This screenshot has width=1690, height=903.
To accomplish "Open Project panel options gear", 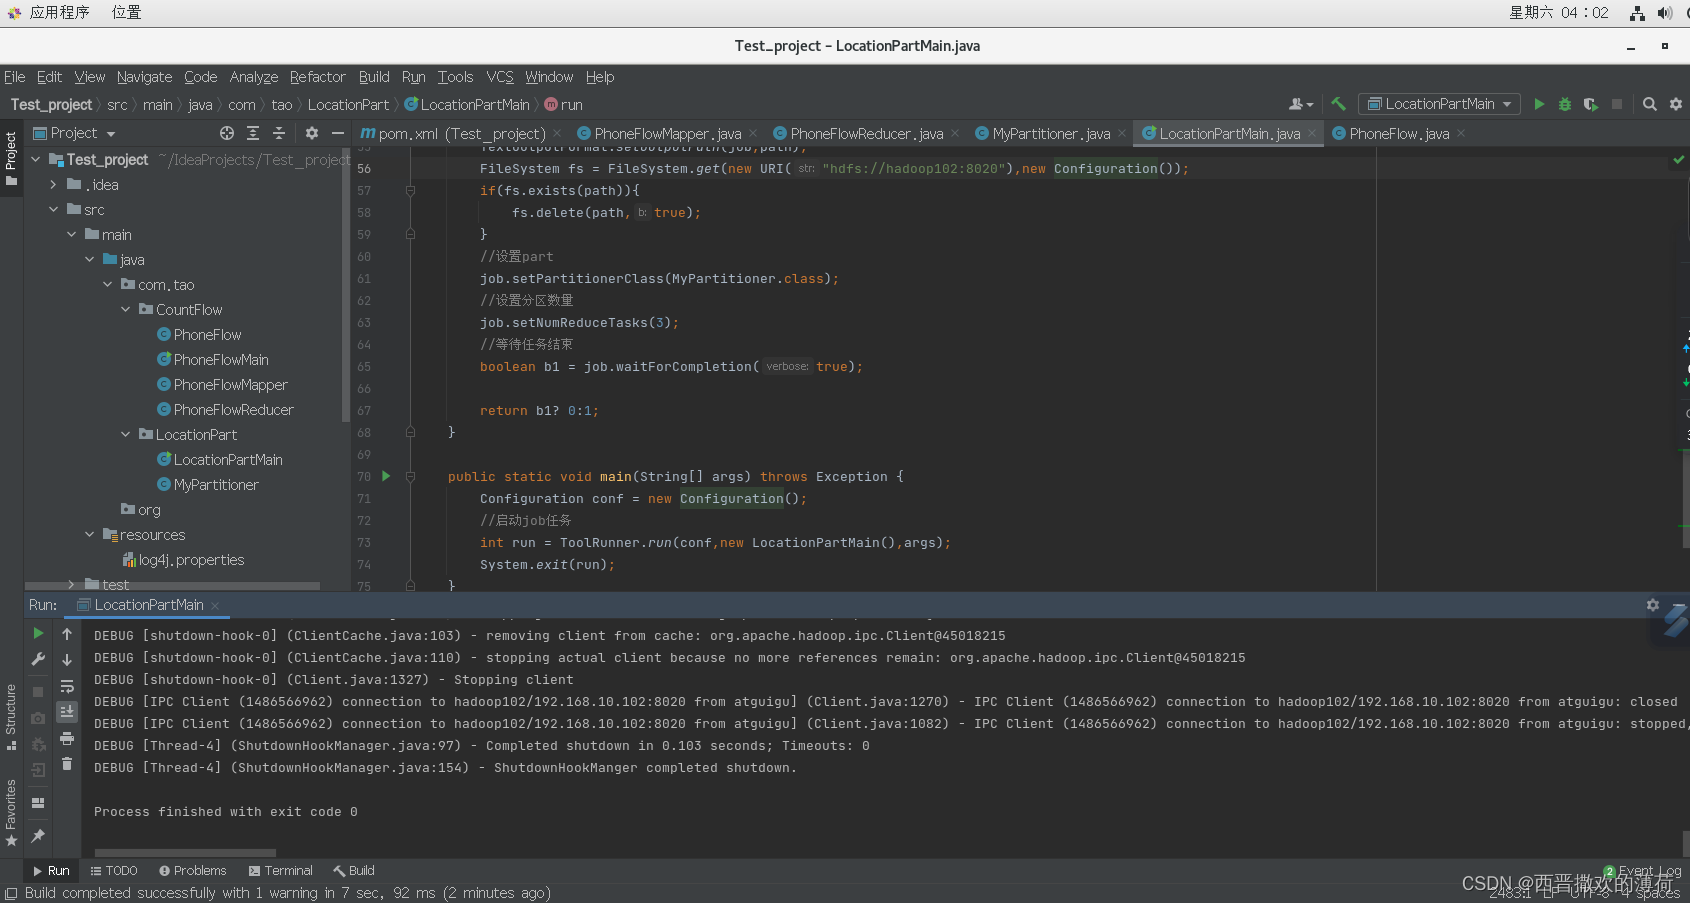I will (x=312, y=133).
